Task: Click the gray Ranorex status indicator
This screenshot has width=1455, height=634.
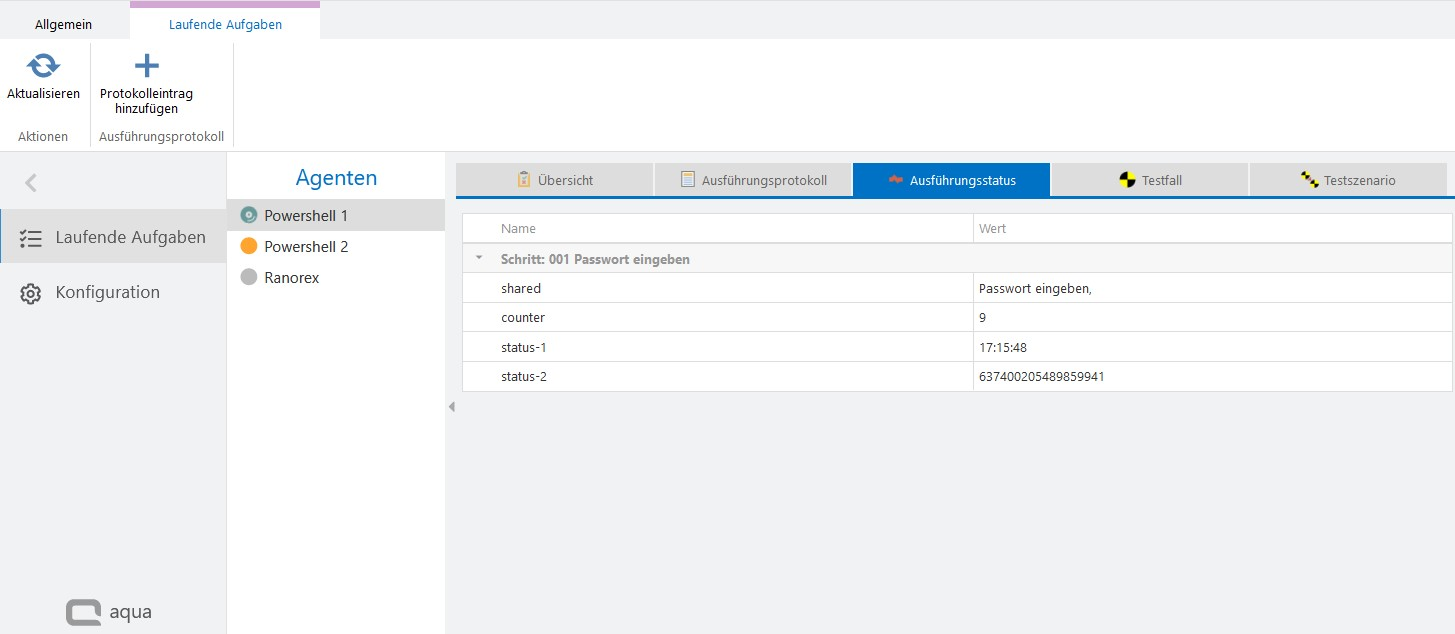Action: pos(249,277)
